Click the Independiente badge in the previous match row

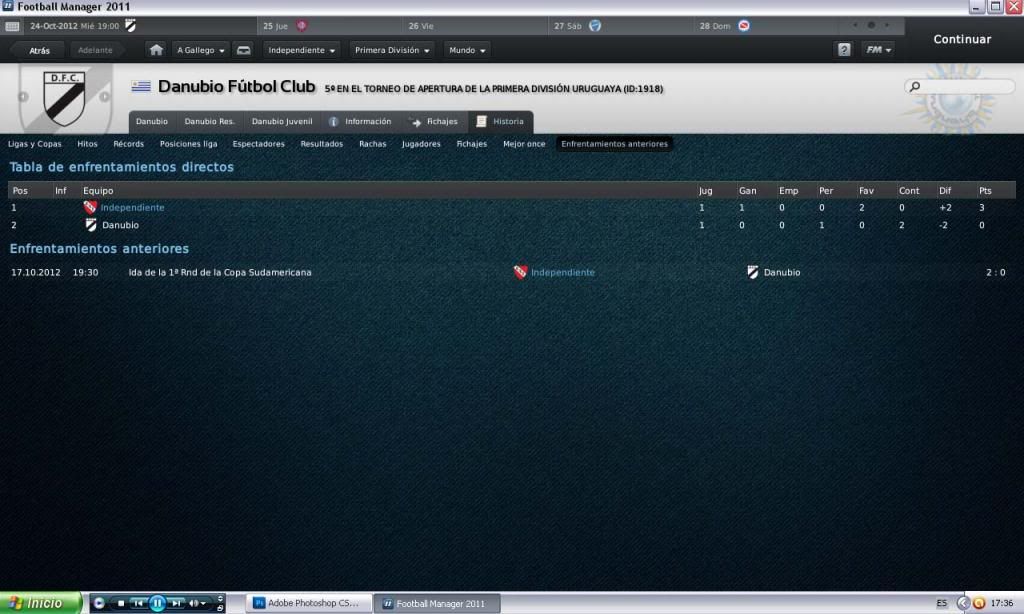[x=520, y=272]
